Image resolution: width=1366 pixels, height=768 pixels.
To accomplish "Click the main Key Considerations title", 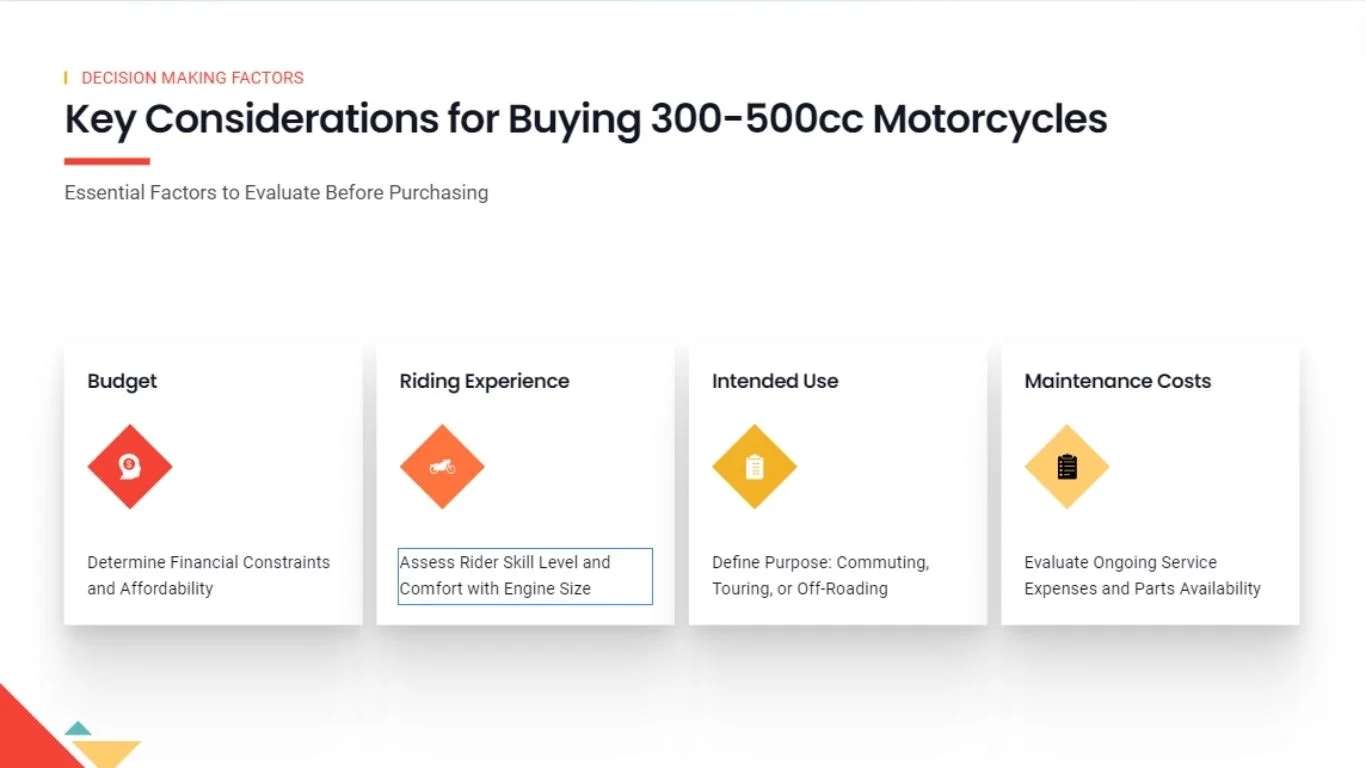I will [586, 119].
